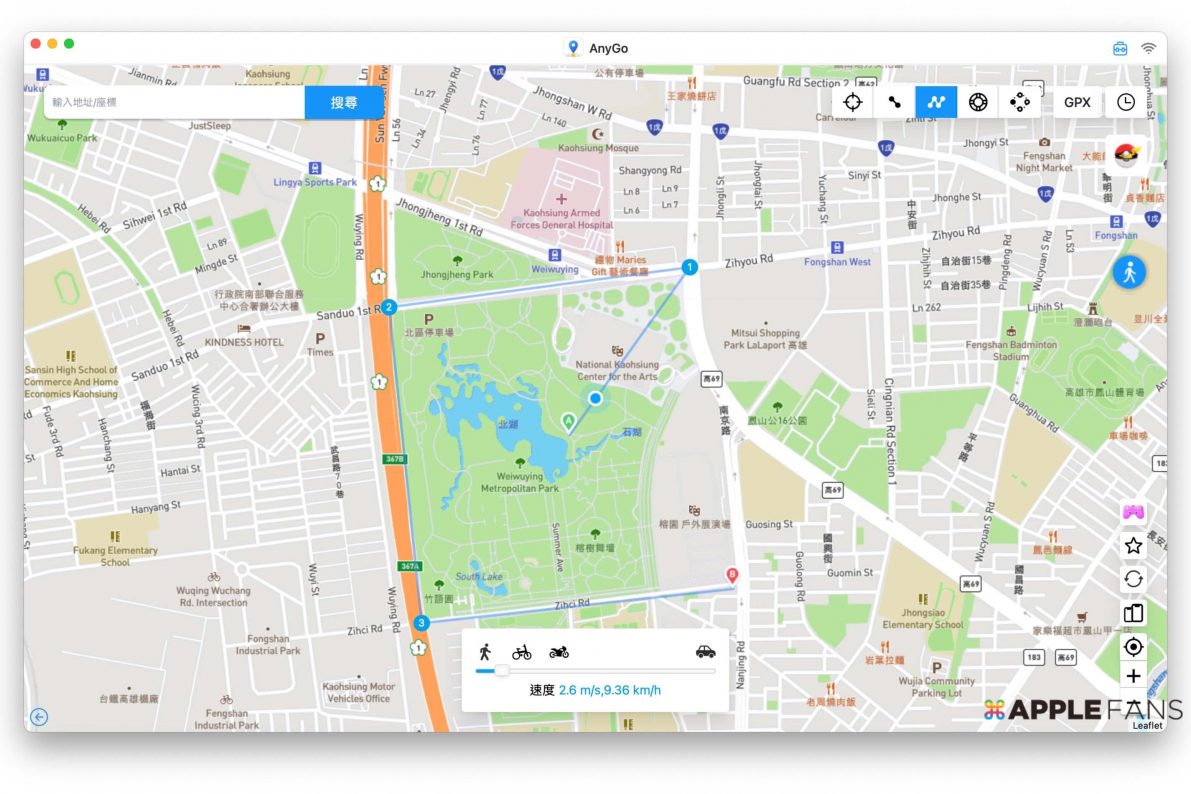Open the multi-device phone icon
Screen dimensions: 1191x794
click(1133, 613)
